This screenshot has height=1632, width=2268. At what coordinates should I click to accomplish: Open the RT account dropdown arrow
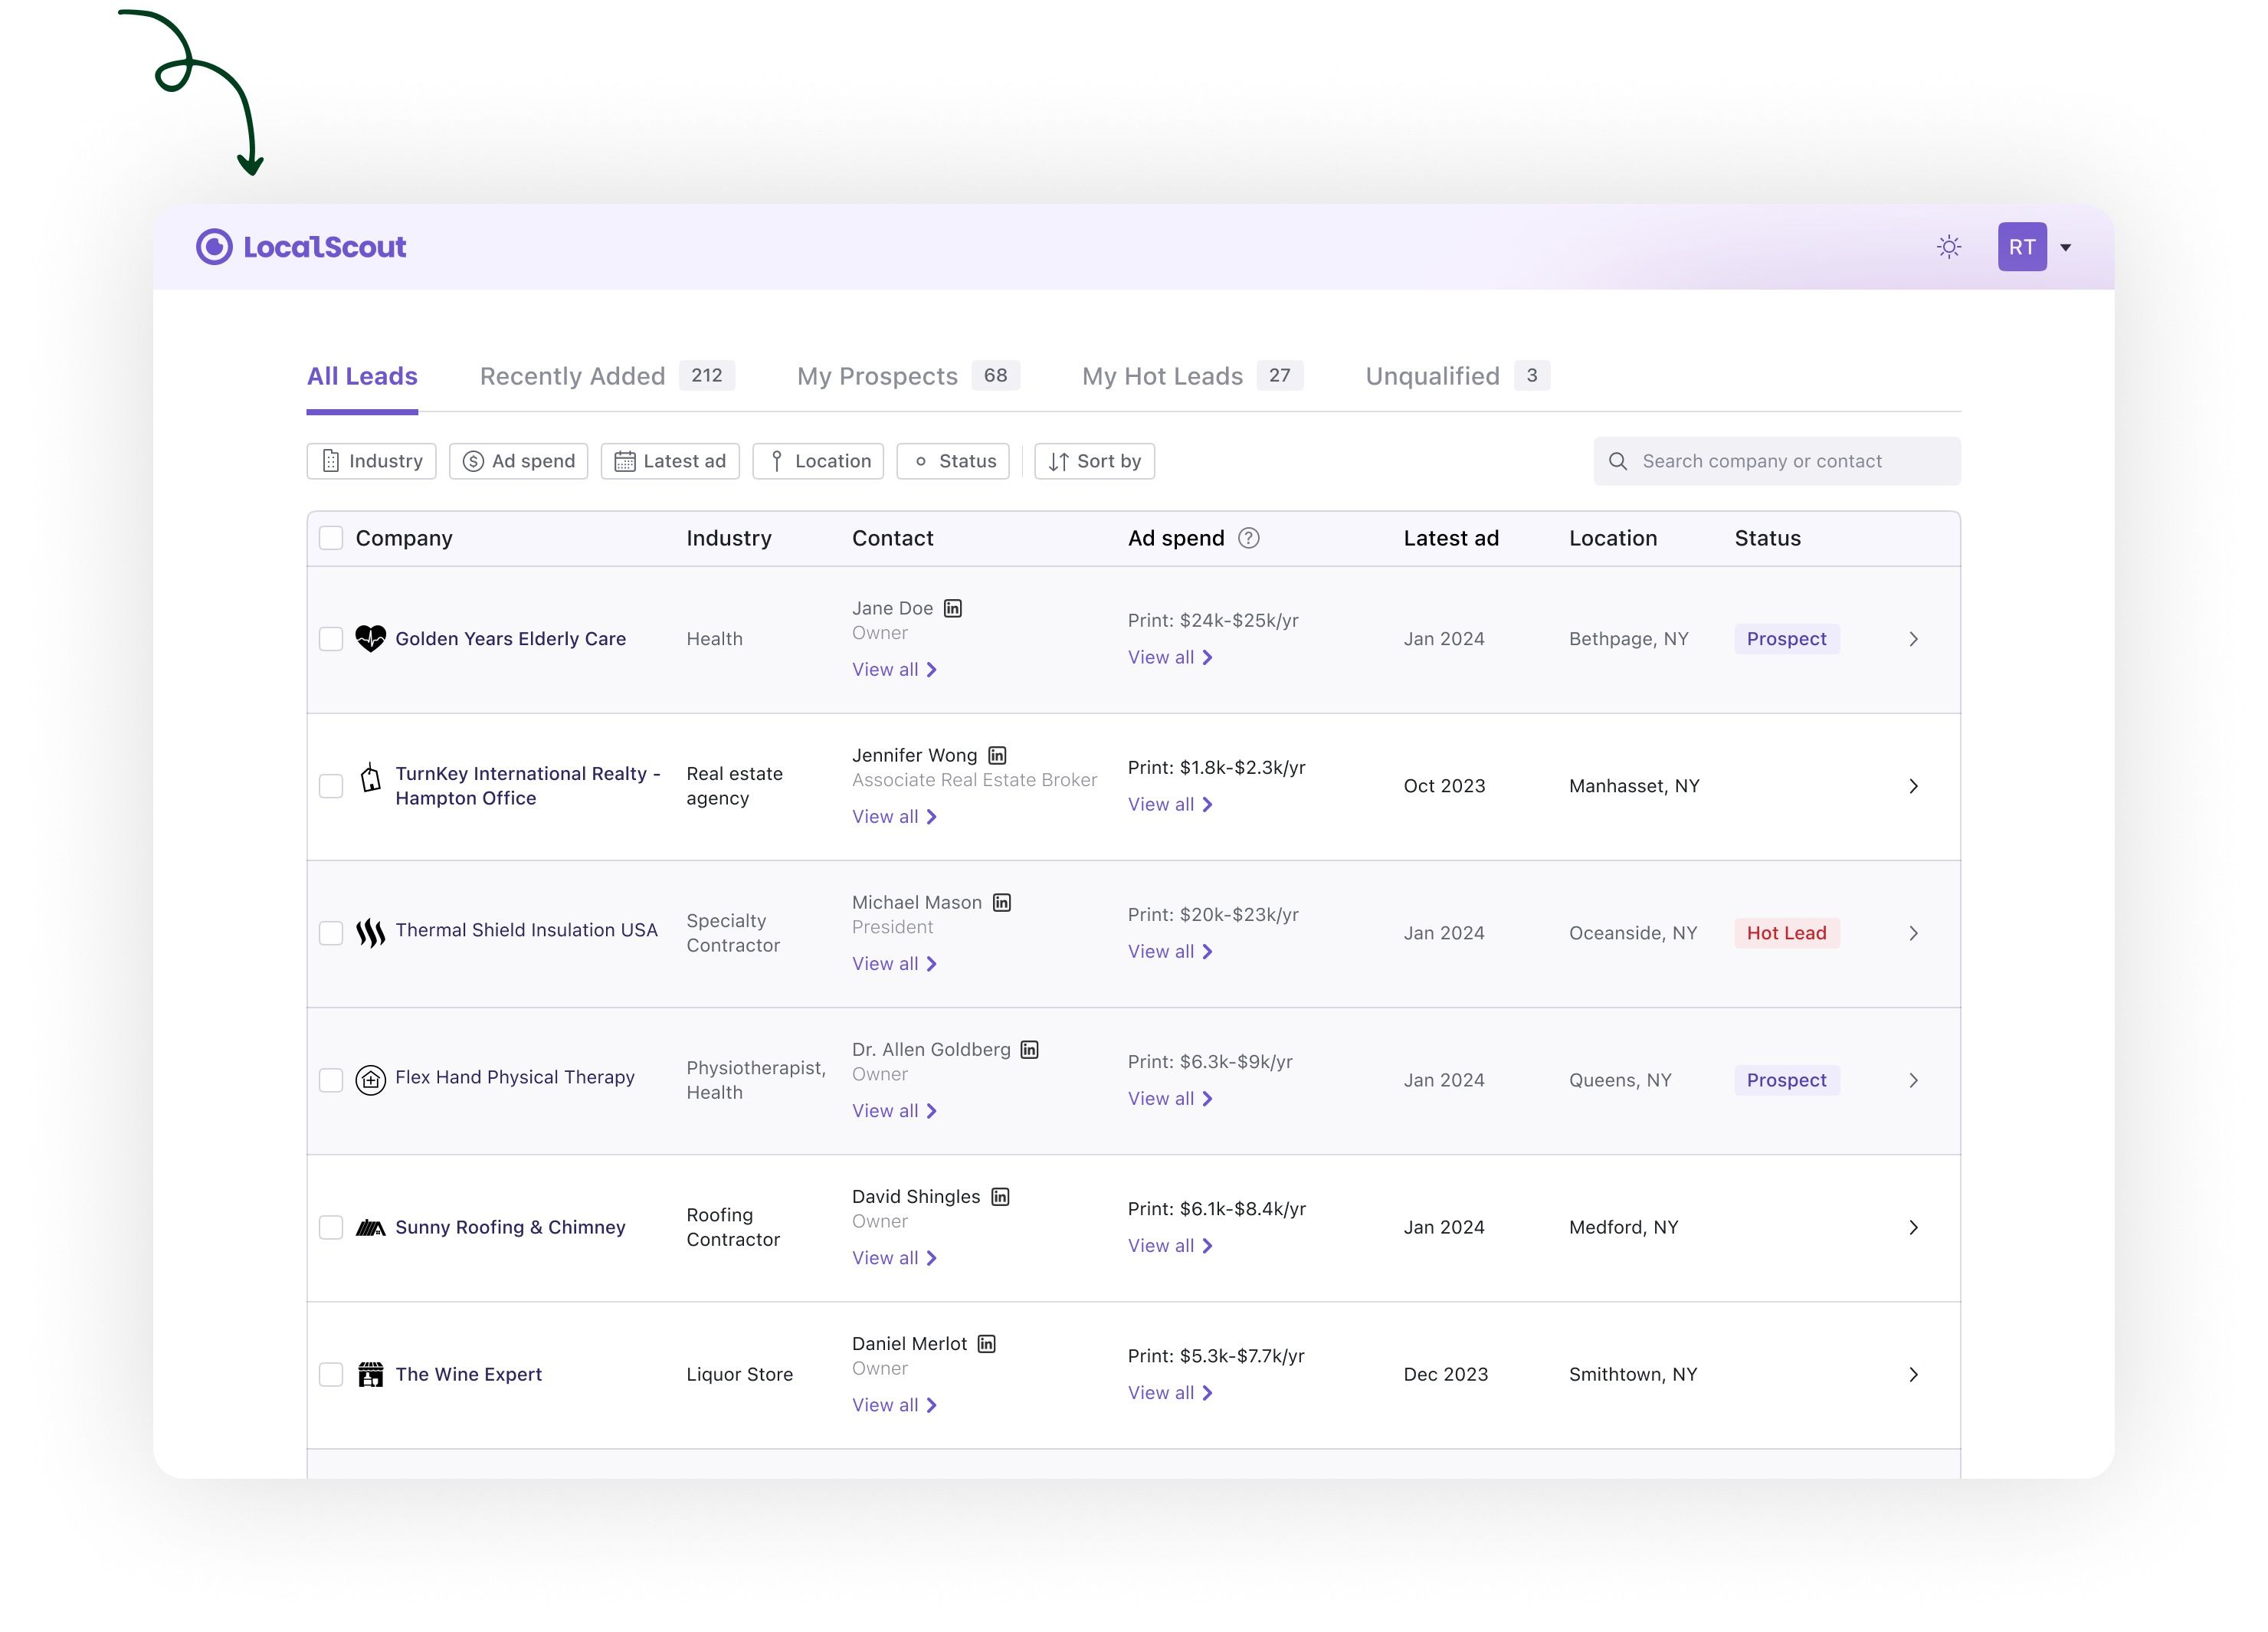coord(2065,247)
